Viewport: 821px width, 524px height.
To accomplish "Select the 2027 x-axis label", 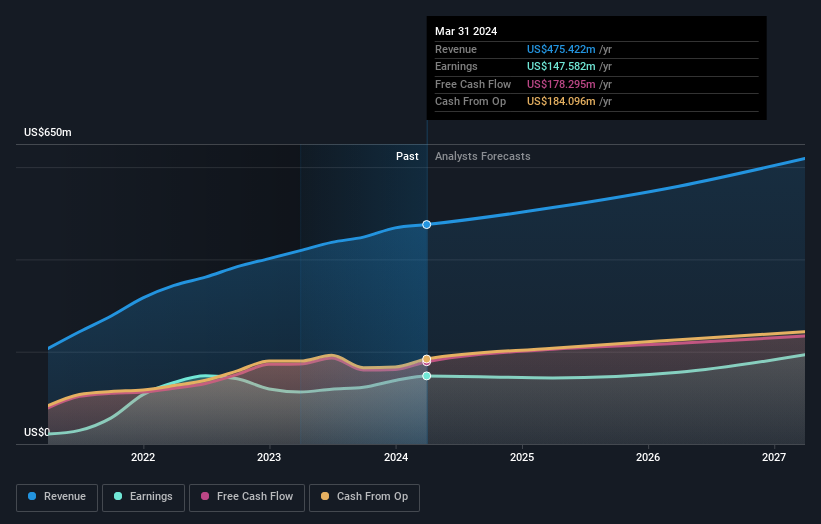I will click(774, 457).
